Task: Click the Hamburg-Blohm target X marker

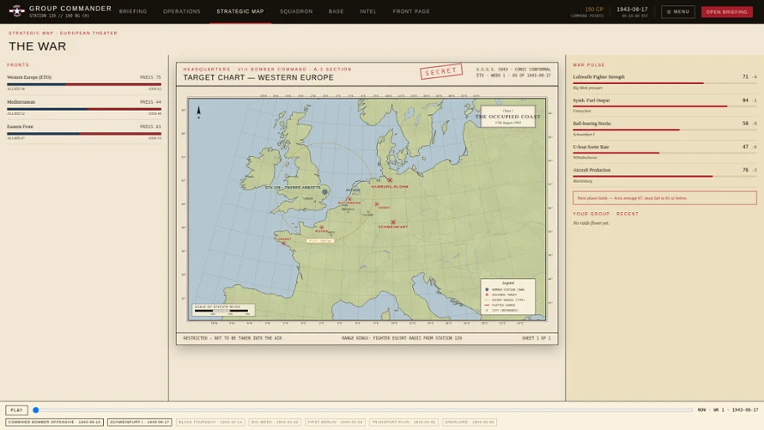Action: point(390,180)
